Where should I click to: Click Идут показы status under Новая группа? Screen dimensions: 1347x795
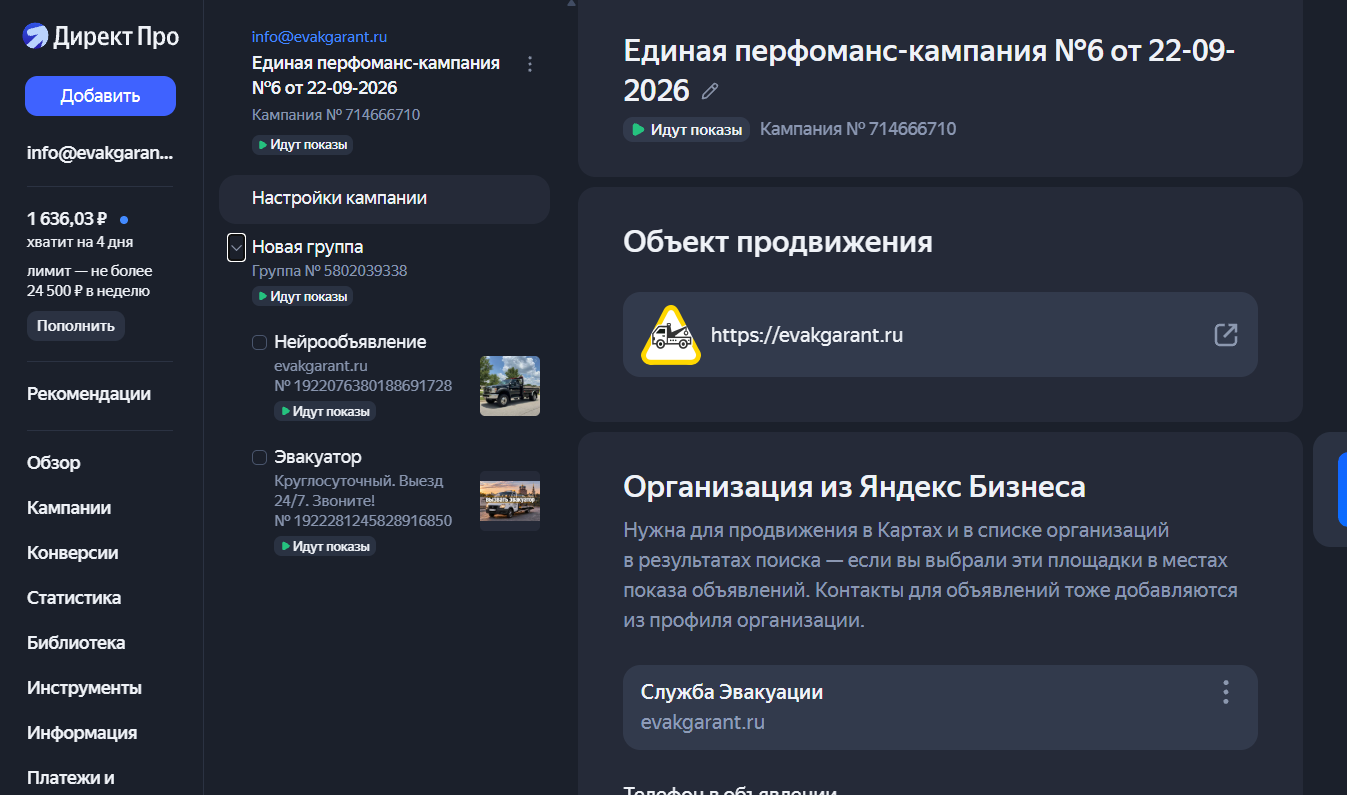(x=302, y=297)
